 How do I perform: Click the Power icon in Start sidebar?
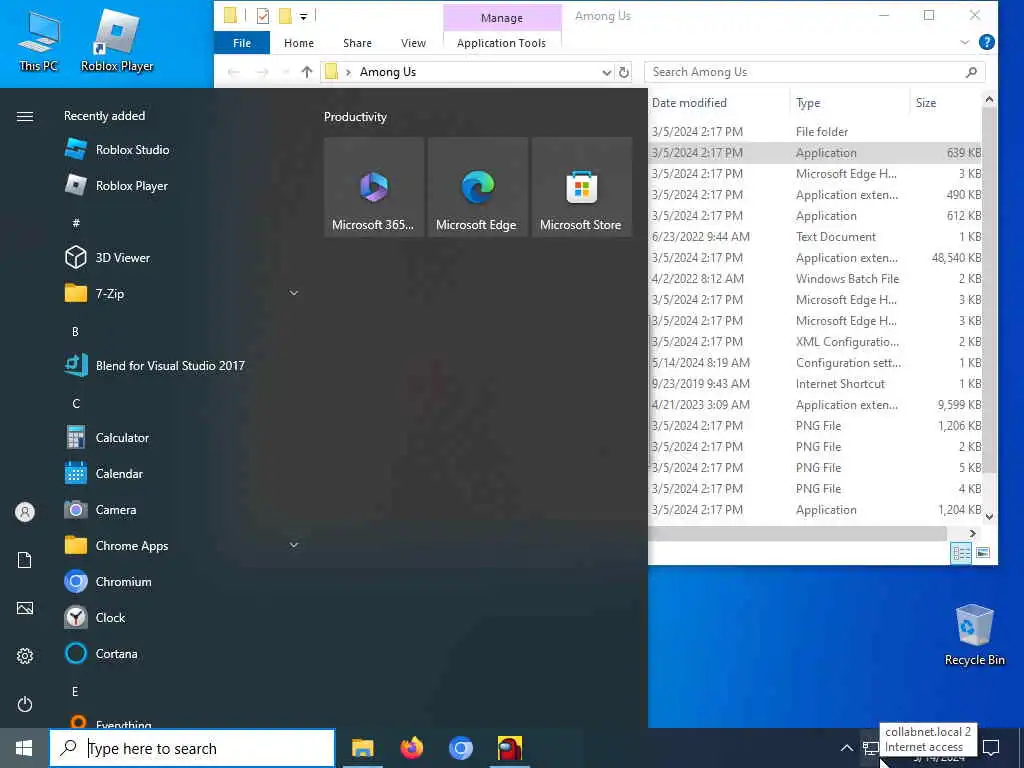point(25,704)
